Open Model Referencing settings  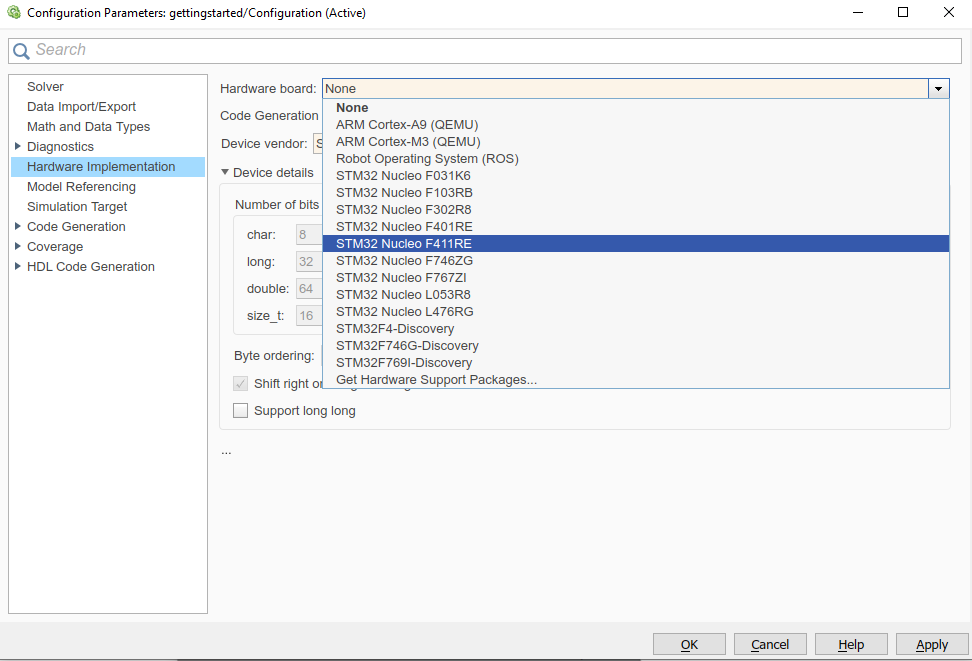click(x=81, y=187)
